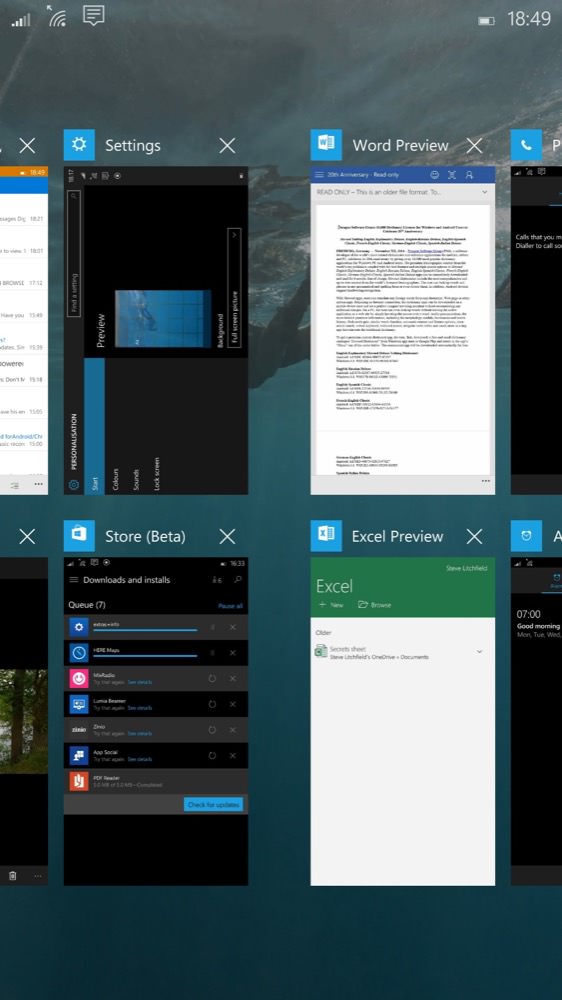This screenshot has height=1000, width=562.
Task: Select the Excel Preview card title
Action: coord(397,536)
